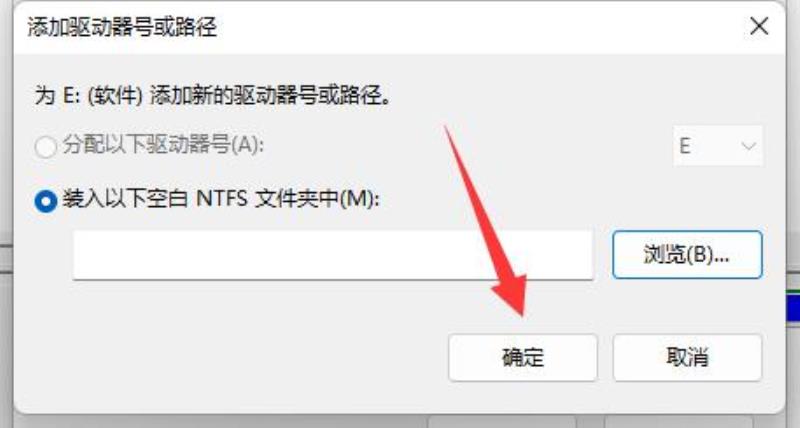800x428 pixels.
Task: Click the partially hidden button beneath the dialog
Action: tap(503, 421)
